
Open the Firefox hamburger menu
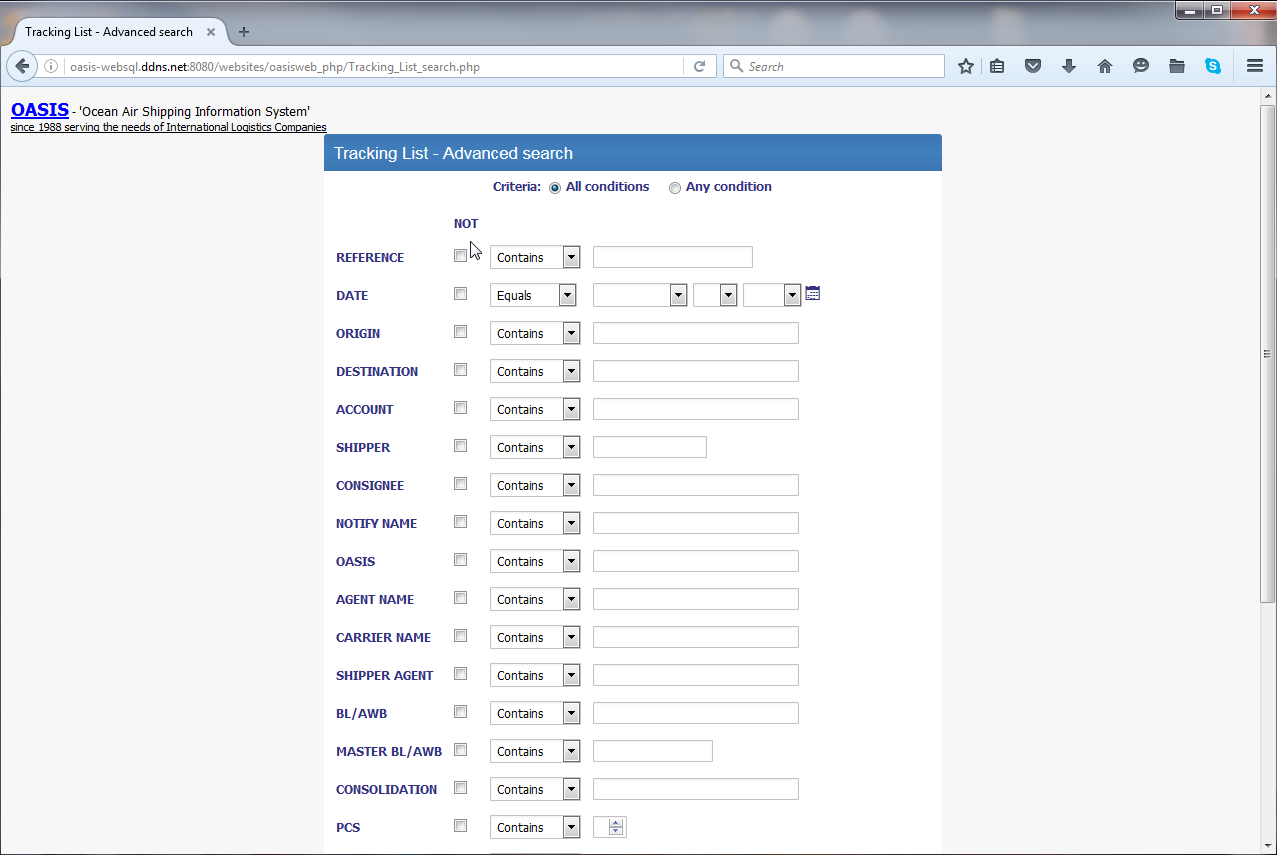tap(1255, 67)
